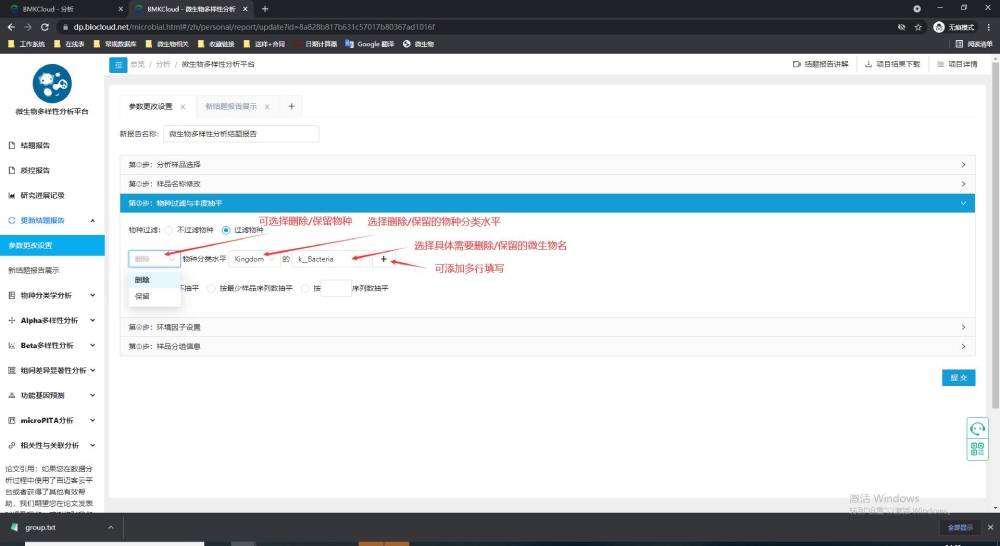The width and height of the screenshot is (1000, 546).
Task: Switch to the 新结题报告展示 tab
Action: 231,106
